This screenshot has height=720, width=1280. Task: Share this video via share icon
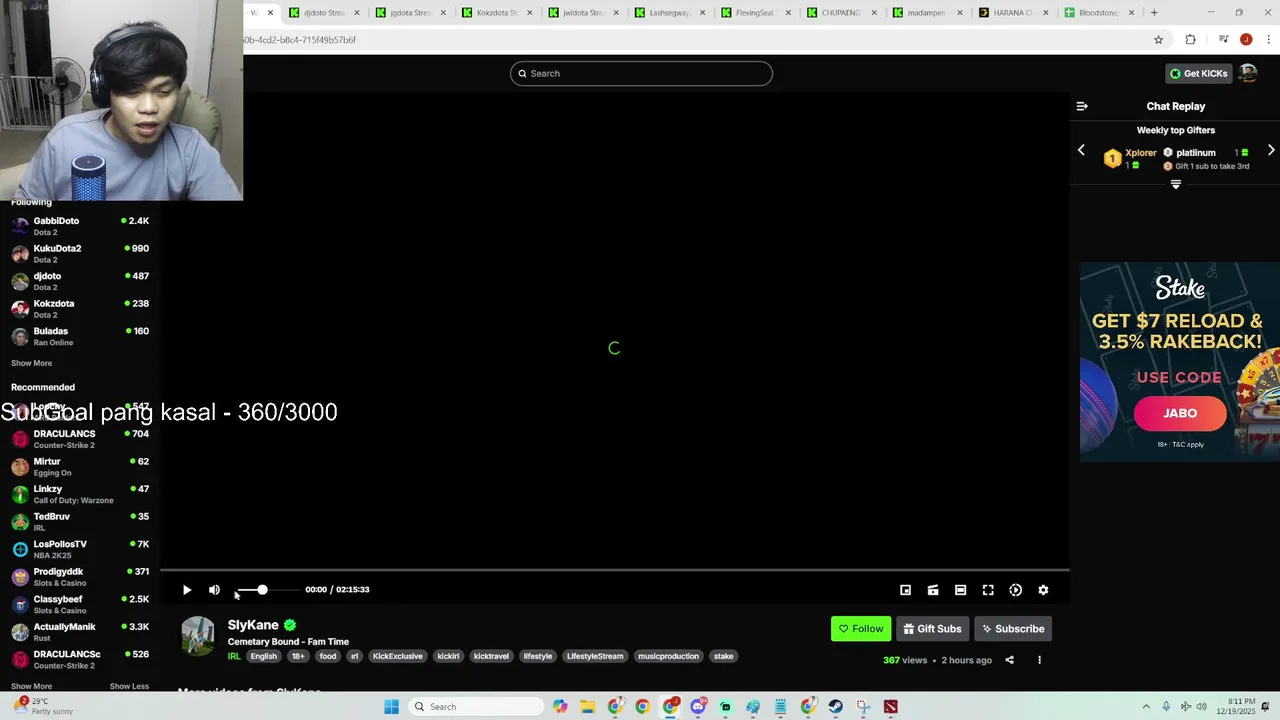tap(1009, 660)
